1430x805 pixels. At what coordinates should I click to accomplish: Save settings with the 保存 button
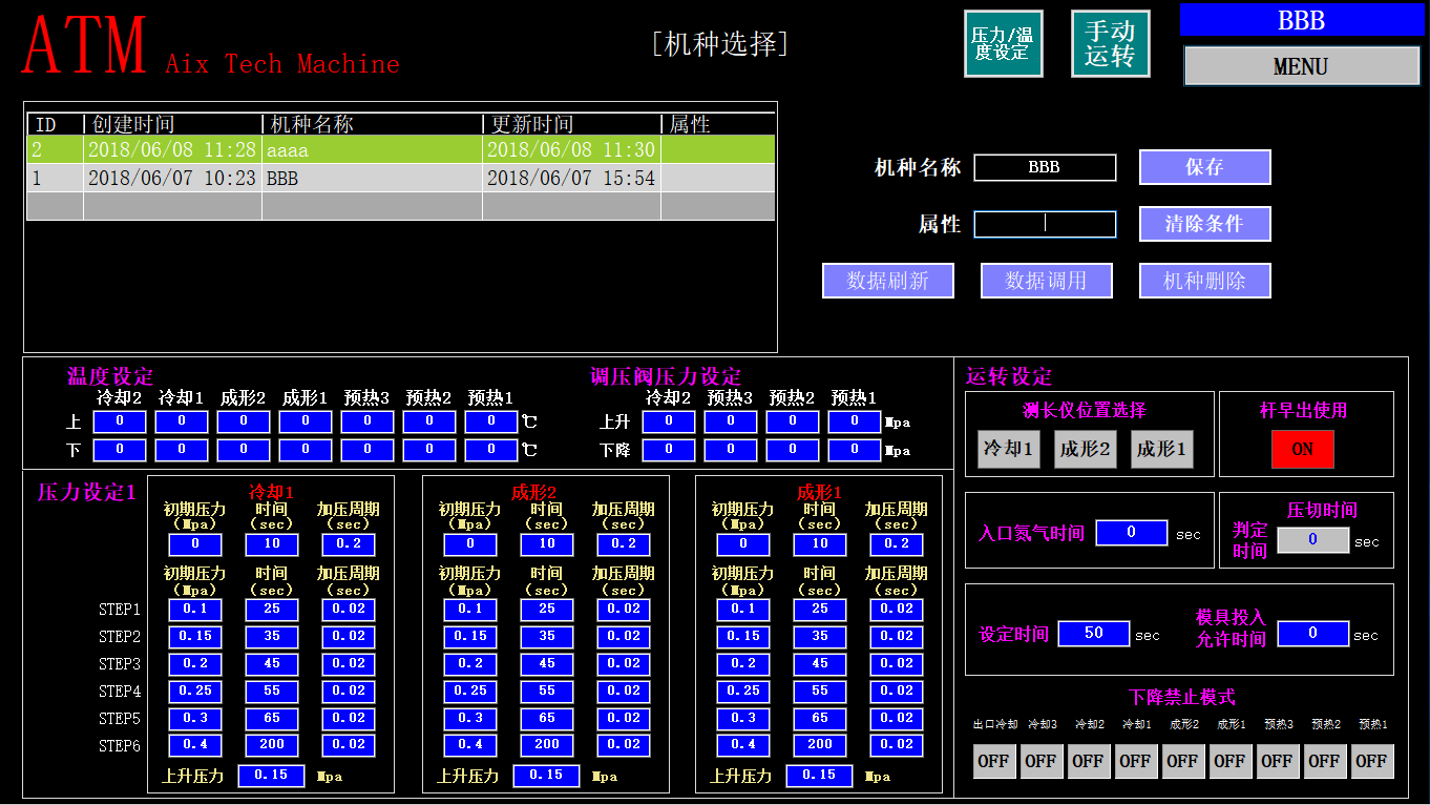pyautogui.click(x=1204, y=167)
